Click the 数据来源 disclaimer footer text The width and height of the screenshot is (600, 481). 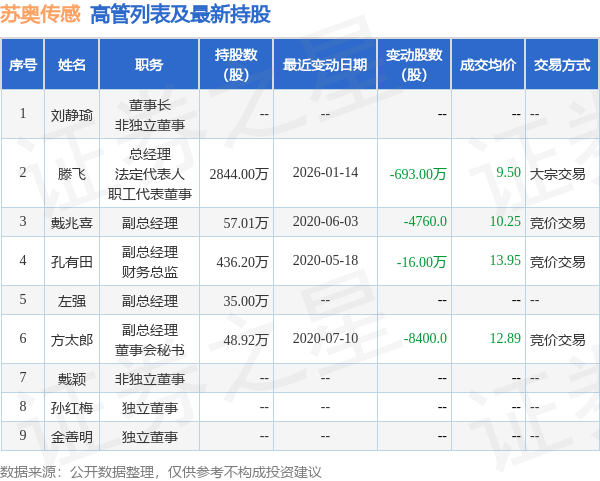(x=161, y=472)
